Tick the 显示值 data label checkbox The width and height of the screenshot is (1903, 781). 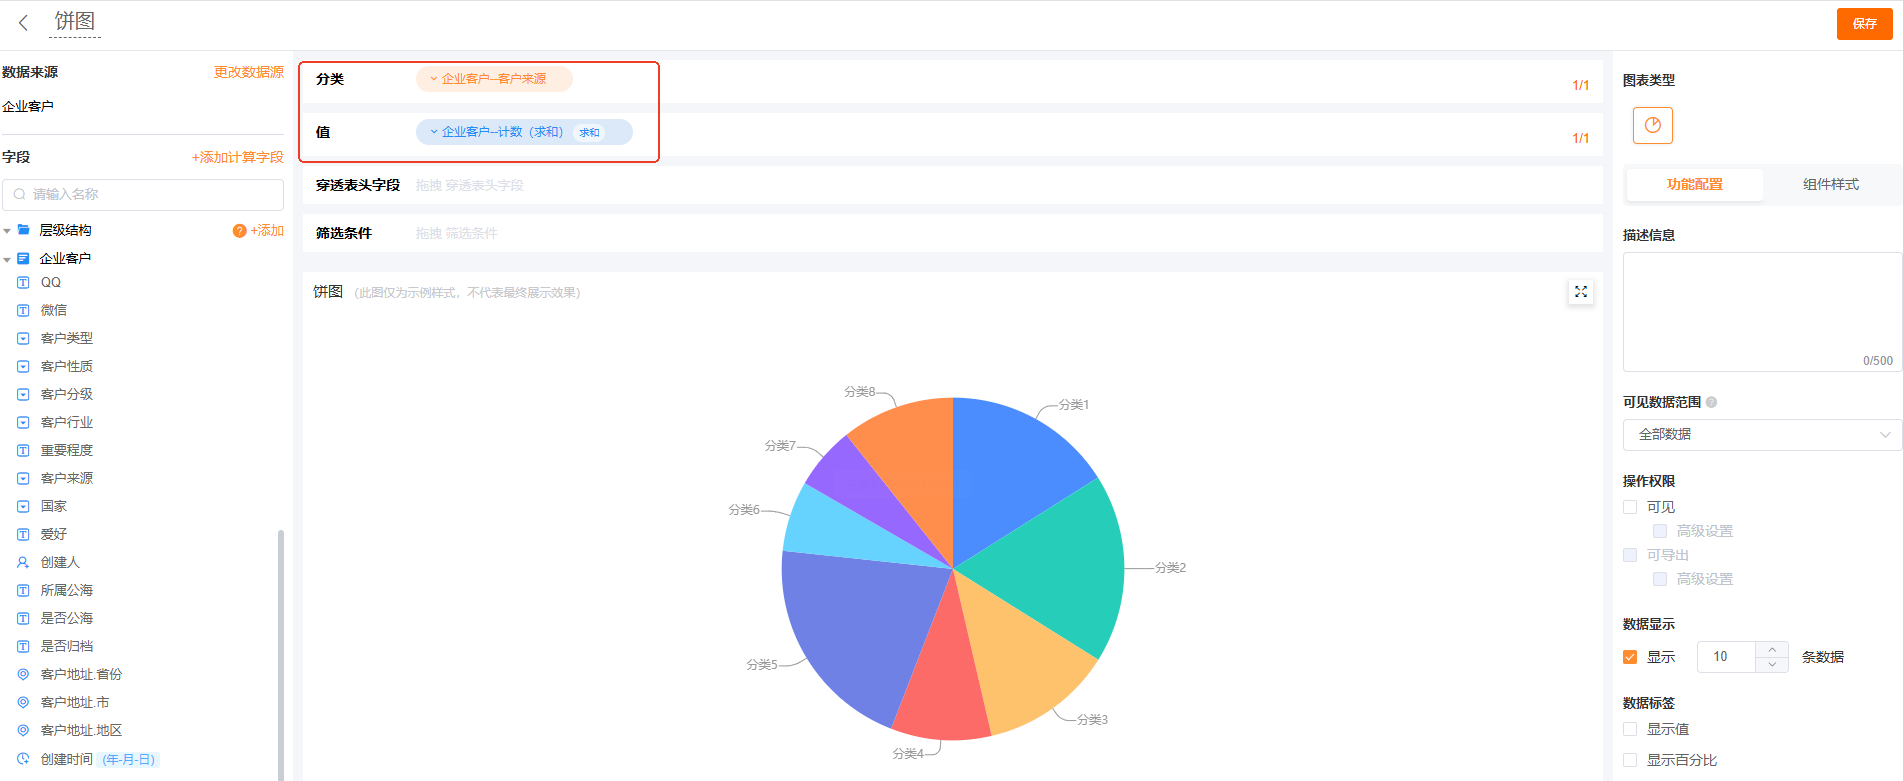pyautogui.click(x=1630, y=729)
